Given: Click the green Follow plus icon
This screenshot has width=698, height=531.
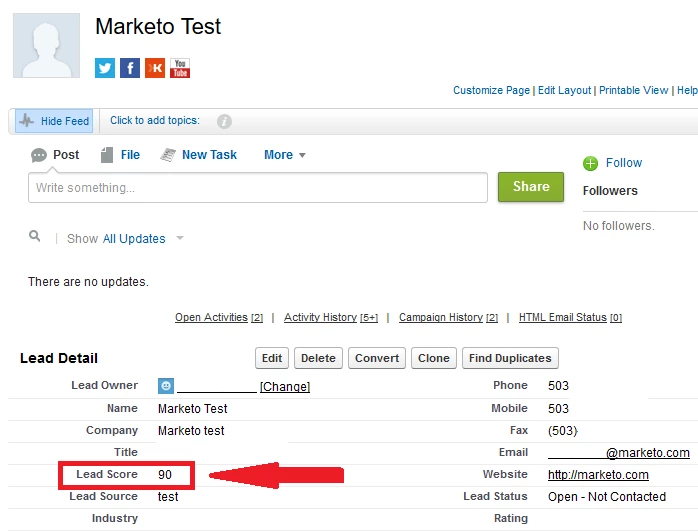Looking at the screenshot, I should point(590,163).
